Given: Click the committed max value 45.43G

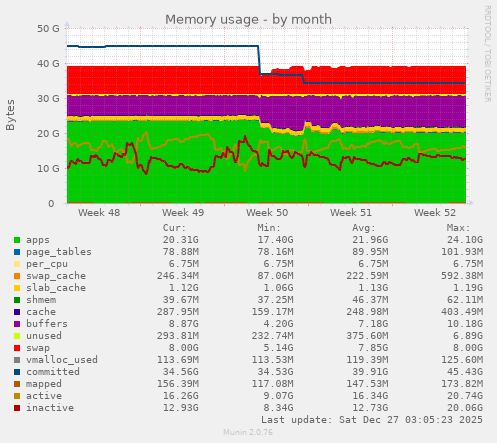Looking at the screenshot, I should click(x=465, y=372).
